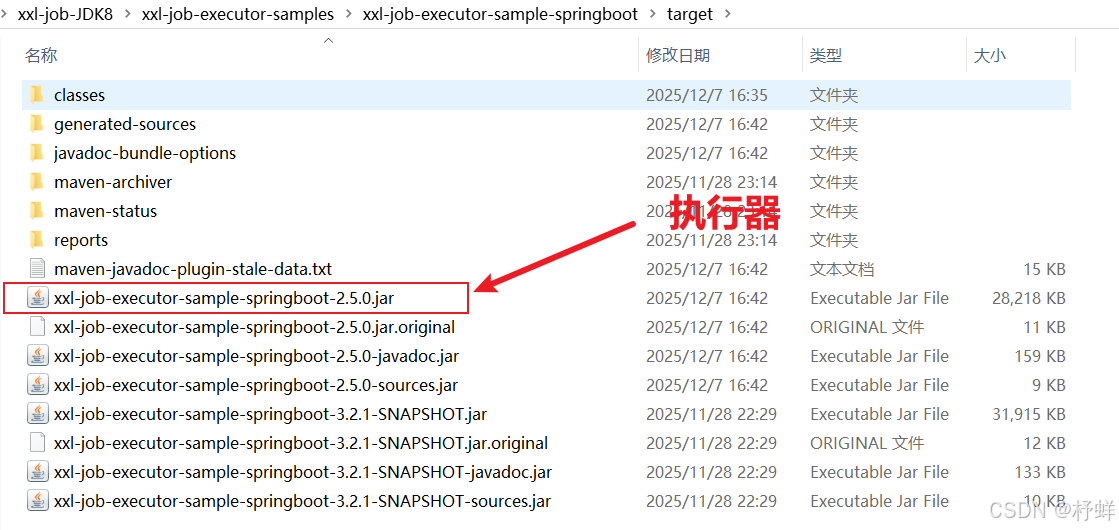
Task: Click the file icon of 3.2.1-SNAPSHOT.jar.original
Action: pos(37,443)
